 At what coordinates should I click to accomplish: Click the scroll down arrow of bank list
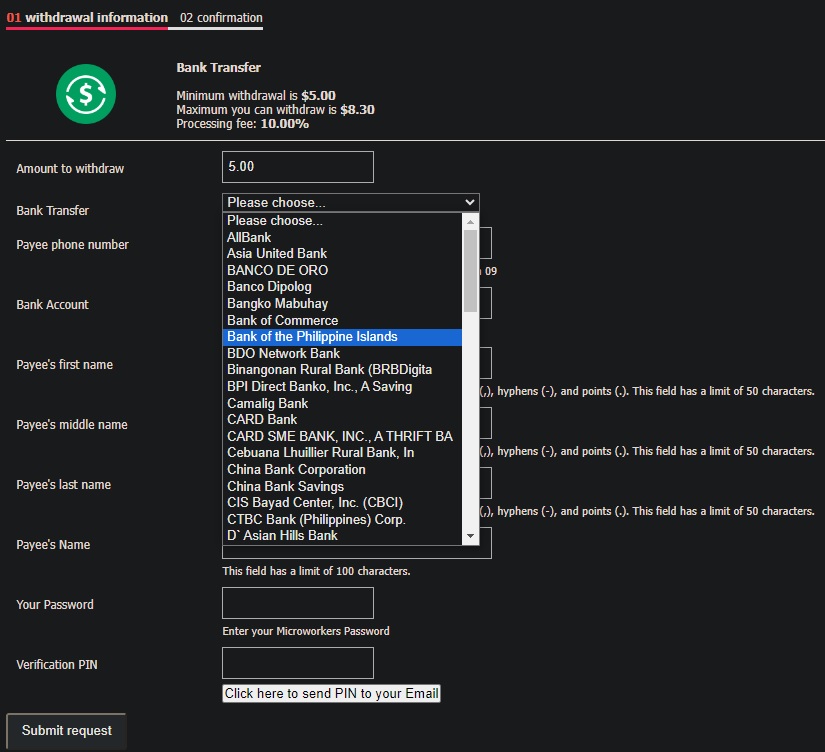point(471,537)
